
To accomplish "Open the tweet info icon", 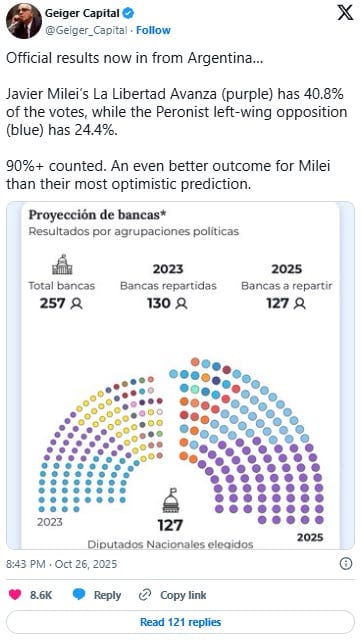I will (346, 564).
